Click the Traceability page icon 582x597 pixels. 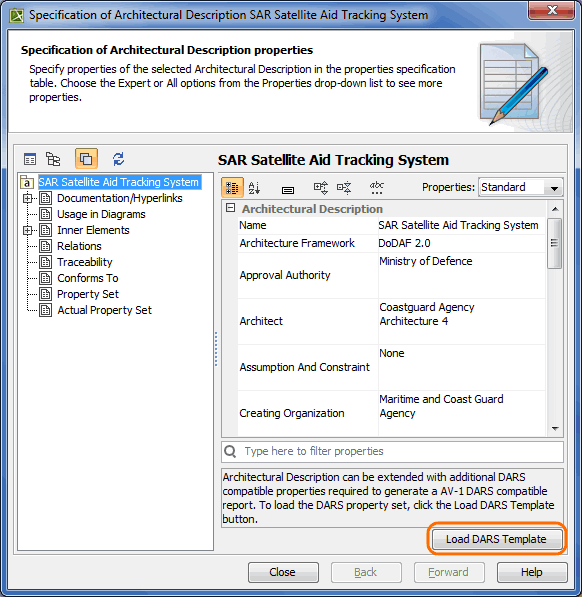tap(46, 262)
